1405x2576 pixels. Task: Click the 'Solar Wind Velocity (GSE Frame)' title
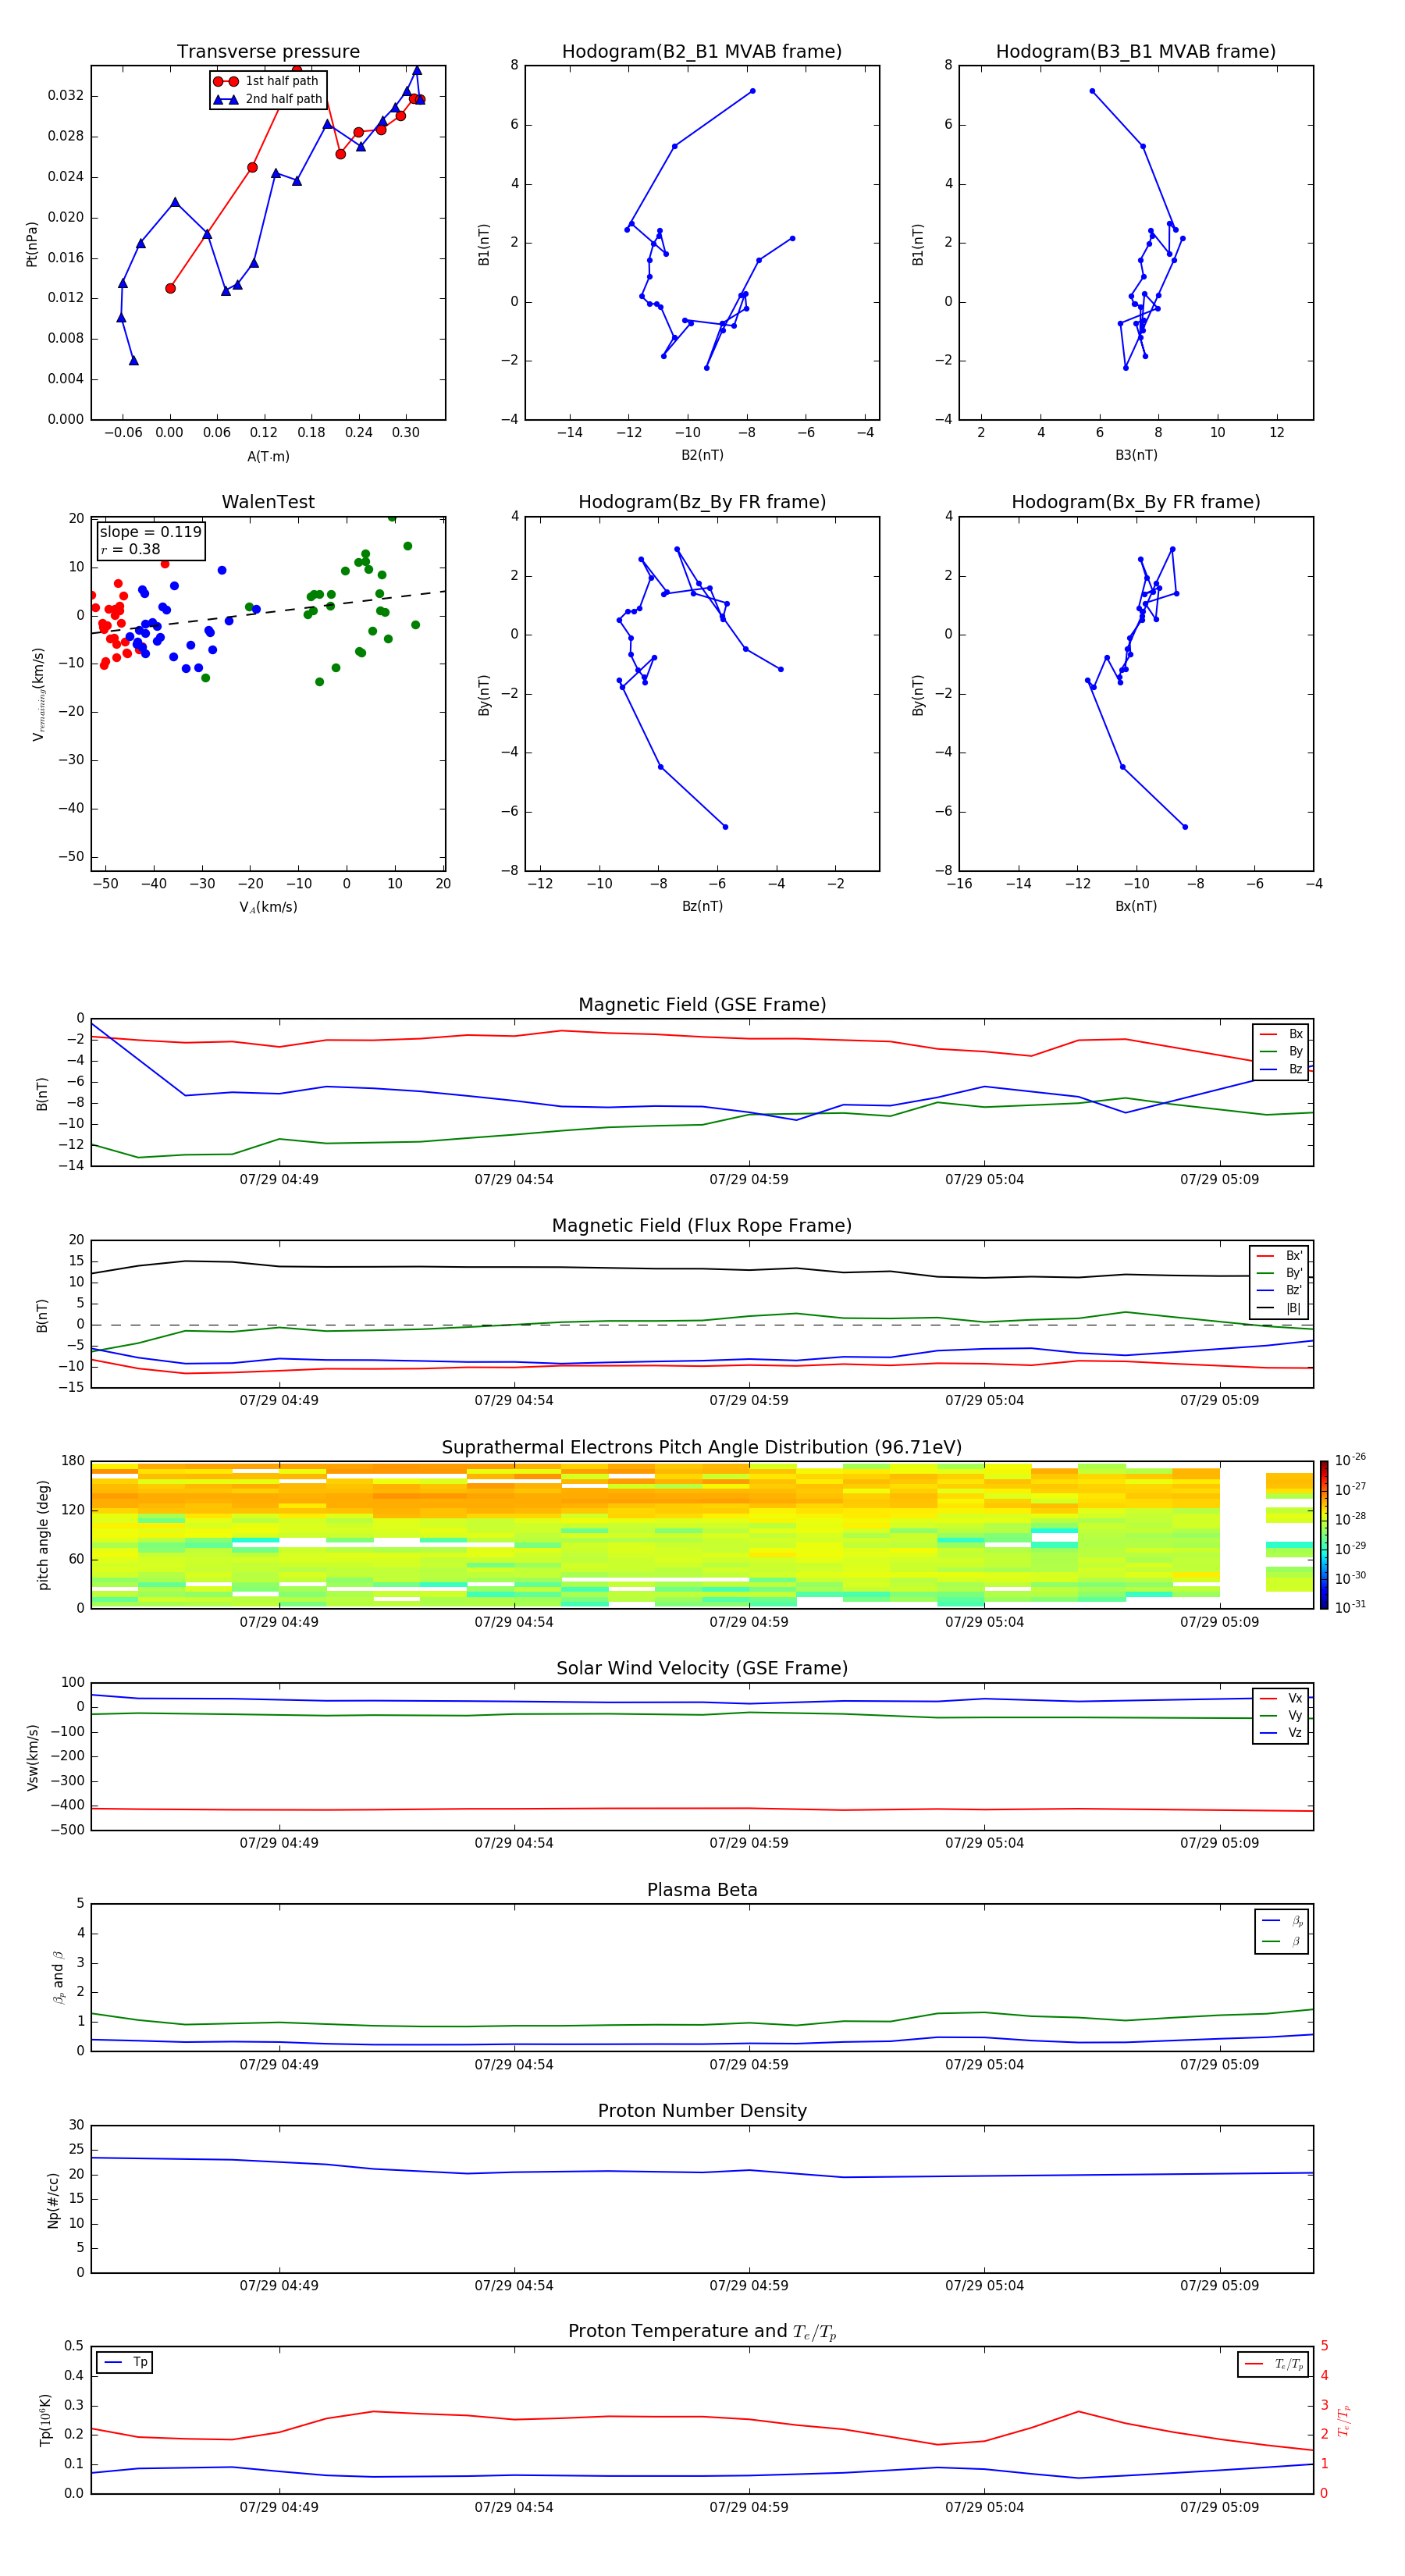tap(702, 1668)
